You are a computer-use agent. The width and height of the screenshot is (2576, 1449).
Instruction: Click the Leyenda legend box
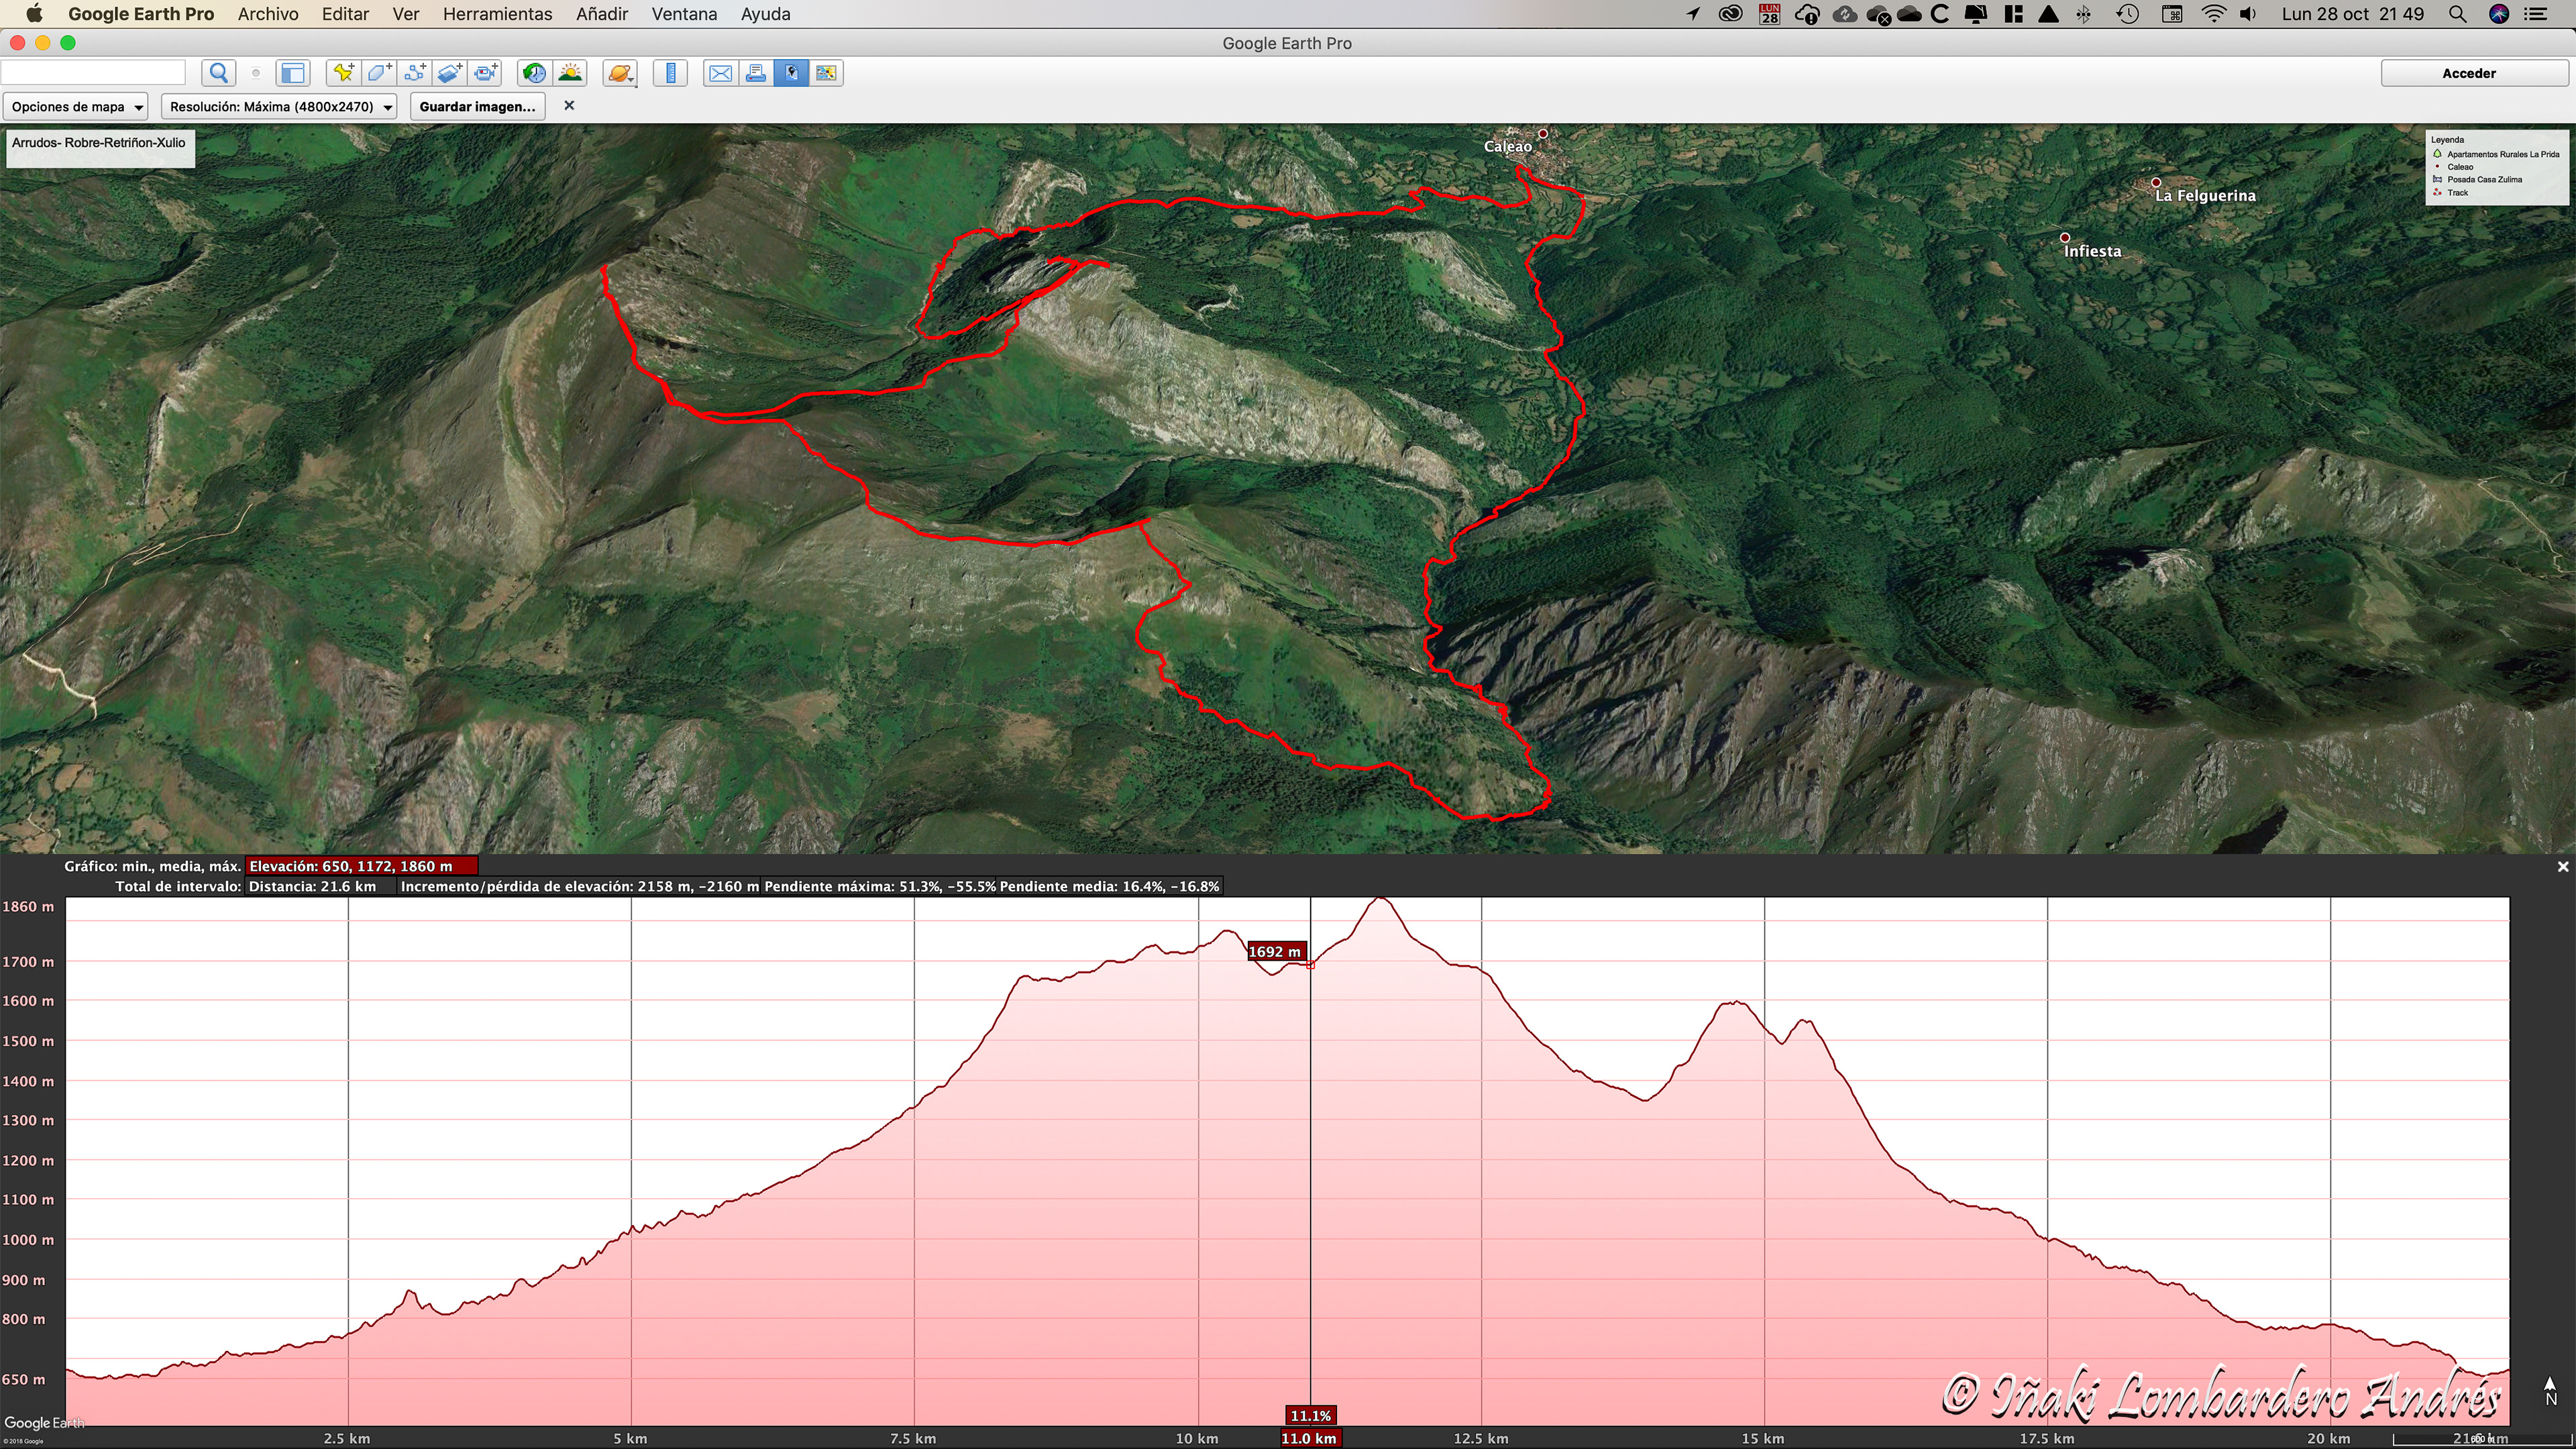(x=2496, y=167)
